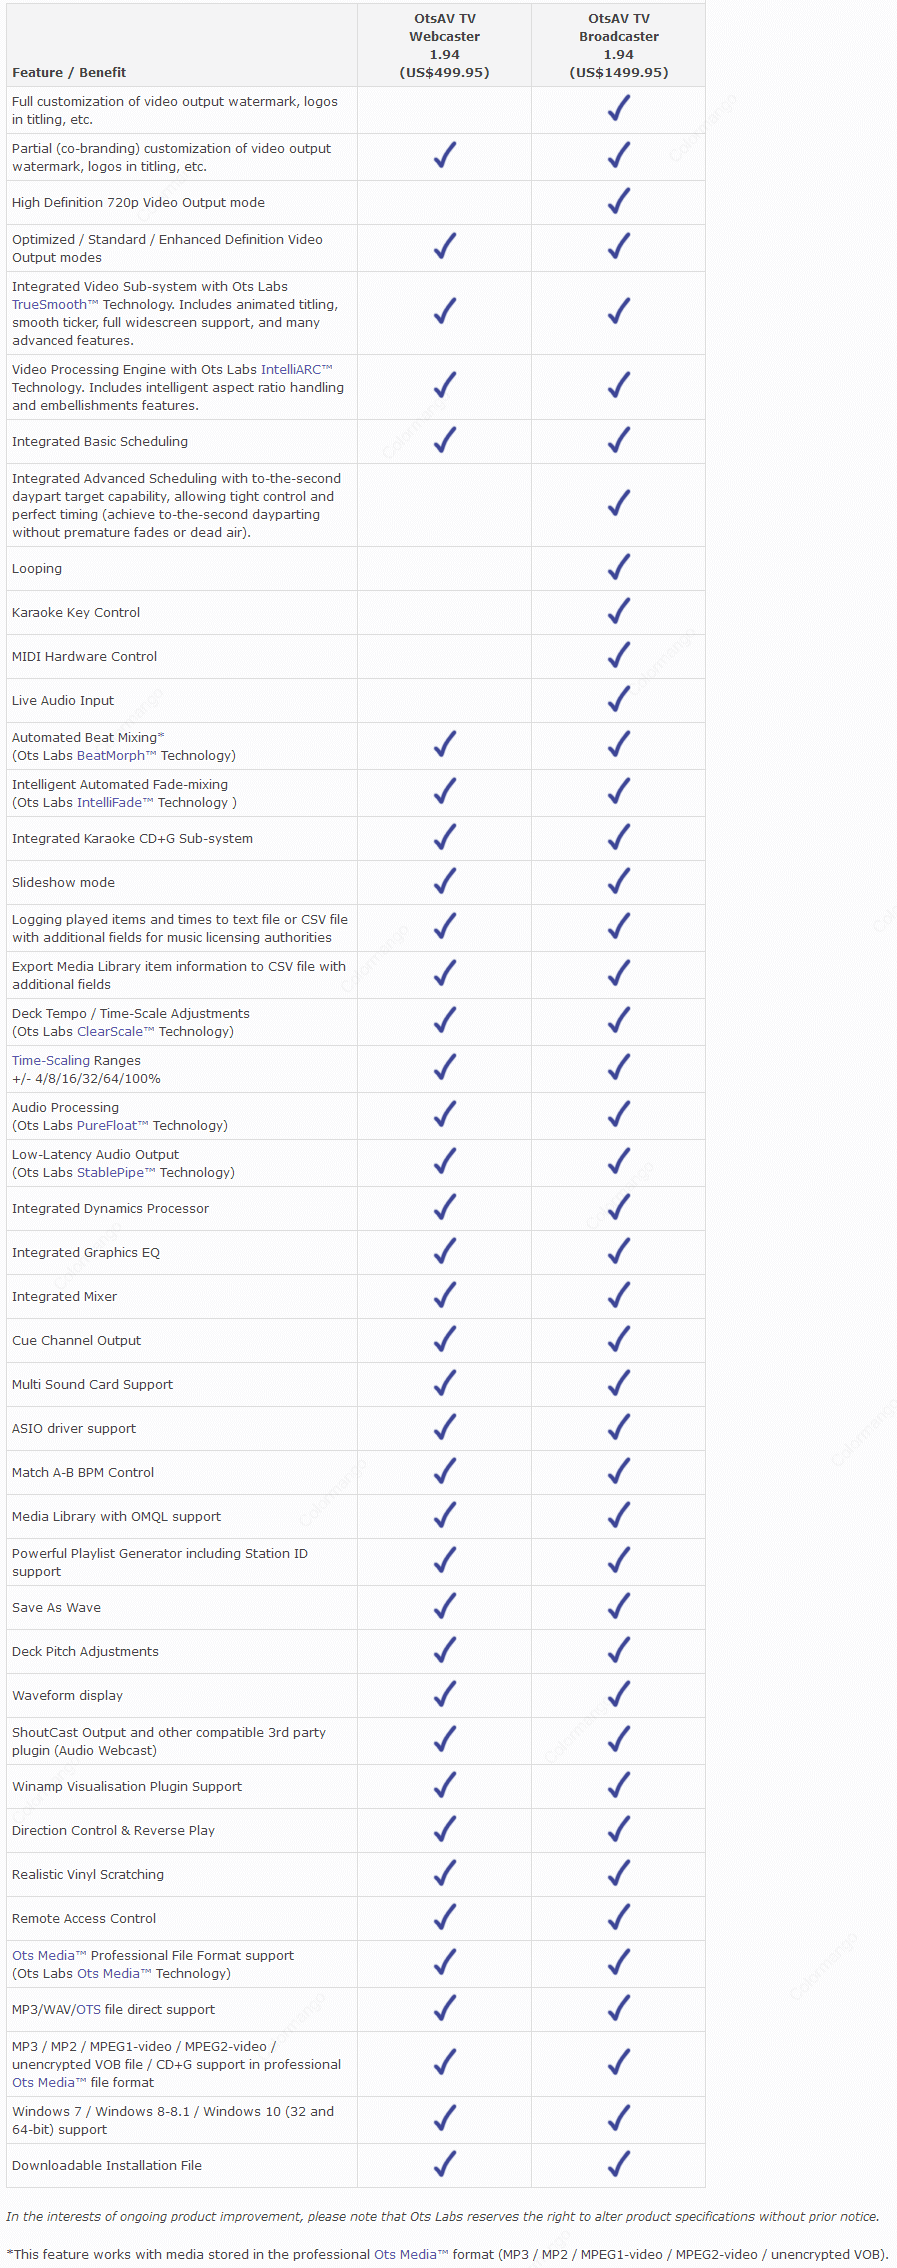Follow the IntelliFade link

point(109,802)
